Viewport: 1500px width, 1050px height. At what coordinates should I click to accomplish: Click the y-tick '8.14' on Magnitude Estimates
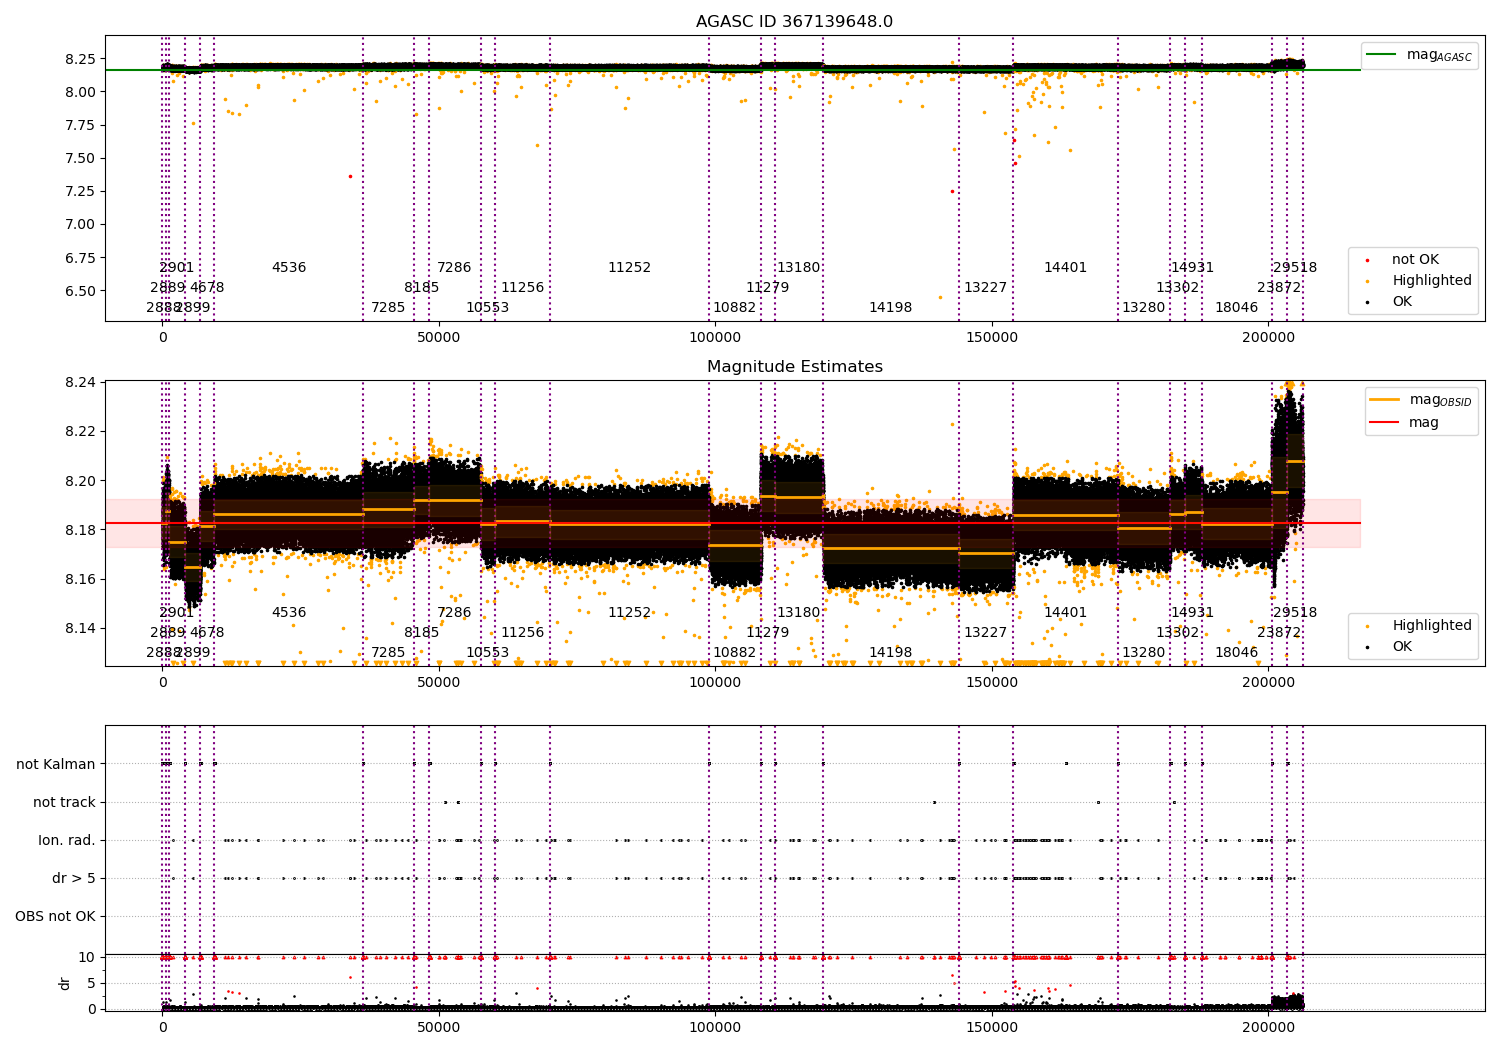(80, 629)
